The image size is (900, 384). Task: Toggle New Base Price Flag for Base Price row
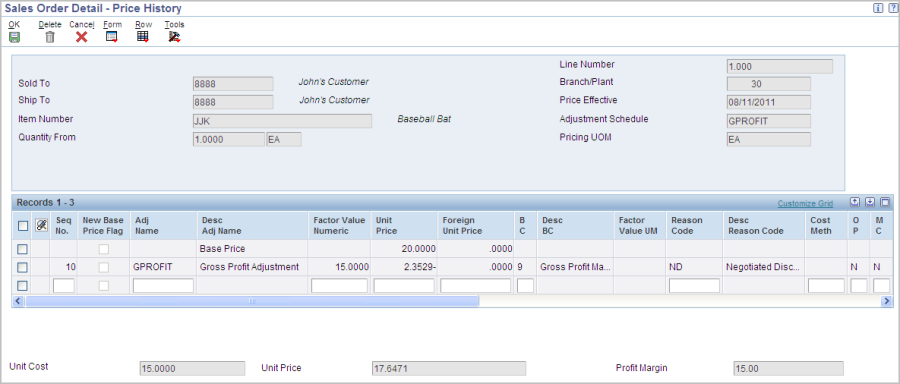[x=103, y=249]
